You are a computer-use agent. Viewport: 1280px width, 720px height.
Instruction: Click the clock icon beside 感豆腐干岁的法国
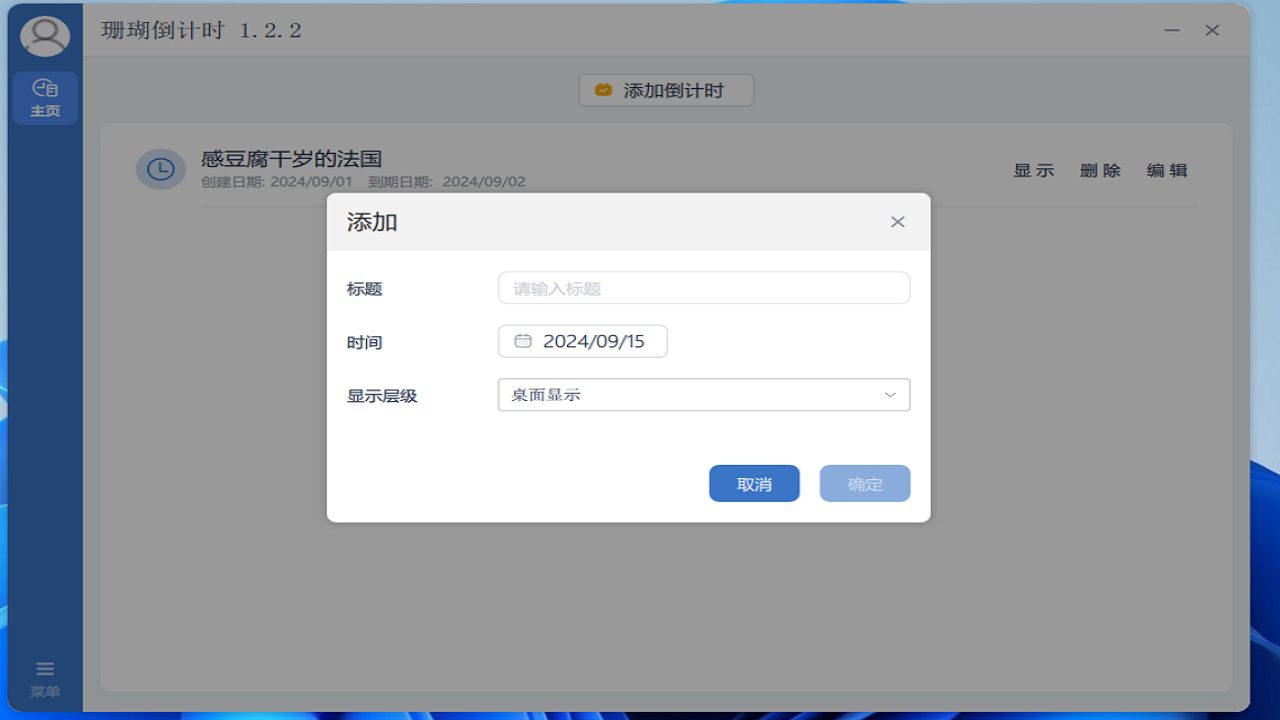(x=160, y=169)
